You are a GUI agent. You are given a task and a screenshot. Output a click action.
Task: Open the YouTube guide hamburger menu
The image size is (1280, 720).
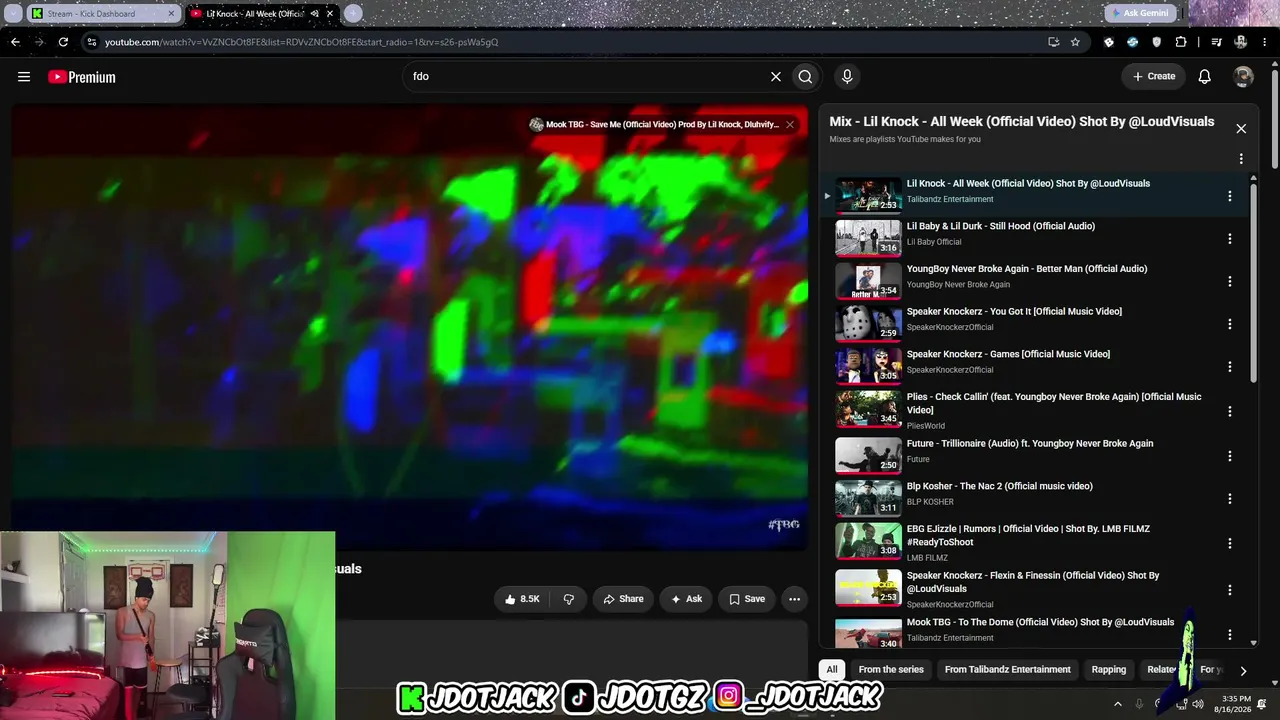[x=24, y=77]
